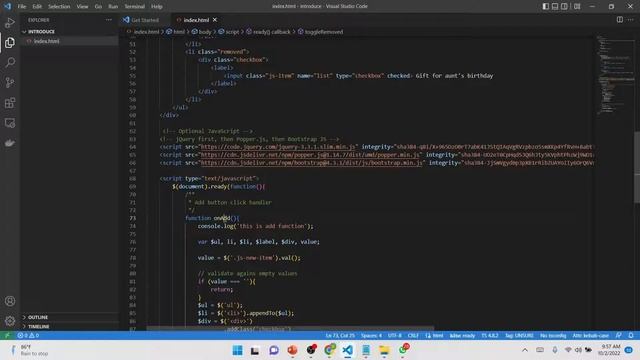Click toggleRemoved breadcrumb segment
Screen dimensions: 640x360
pyautogui.click(x=324, y=32)
